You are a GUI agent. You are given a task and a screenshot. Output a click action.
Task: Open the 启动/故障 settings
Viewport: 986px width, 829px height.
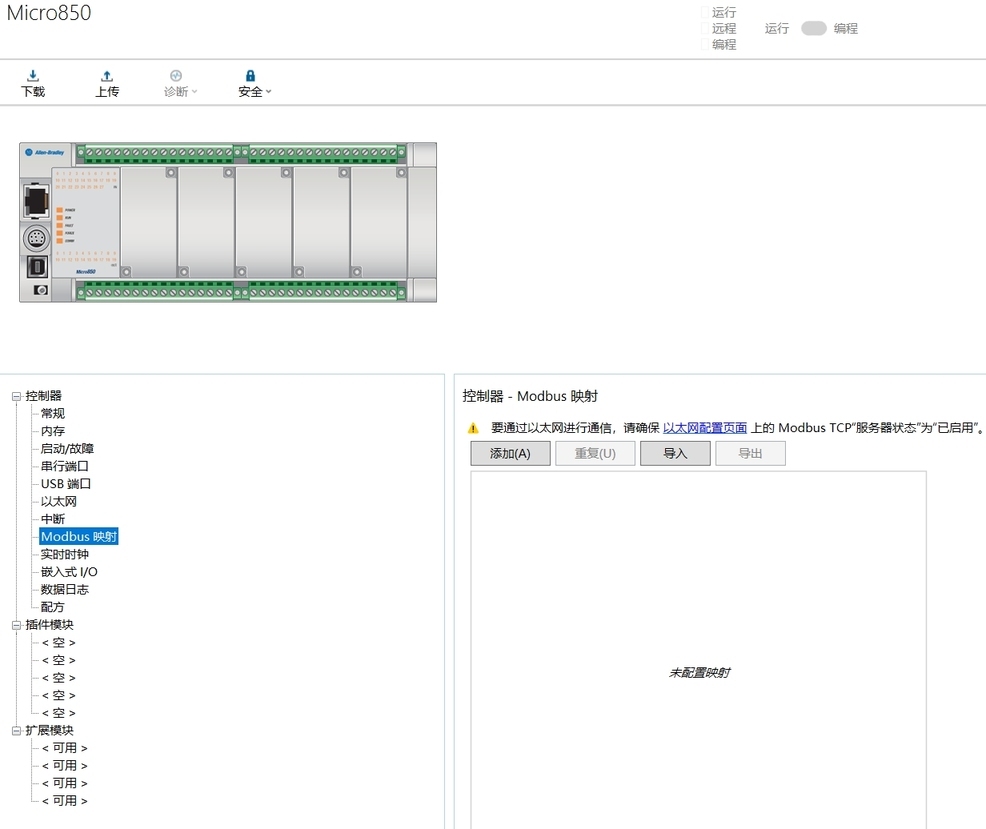click(x=67, y=448)
